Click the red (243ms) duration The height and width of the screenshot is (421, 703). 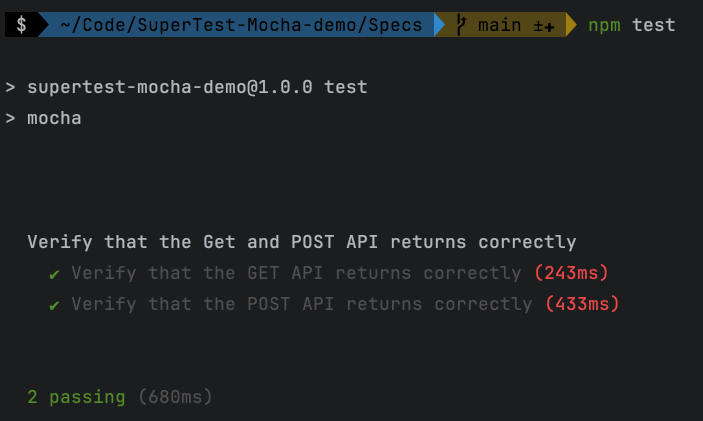pos(571,273)
